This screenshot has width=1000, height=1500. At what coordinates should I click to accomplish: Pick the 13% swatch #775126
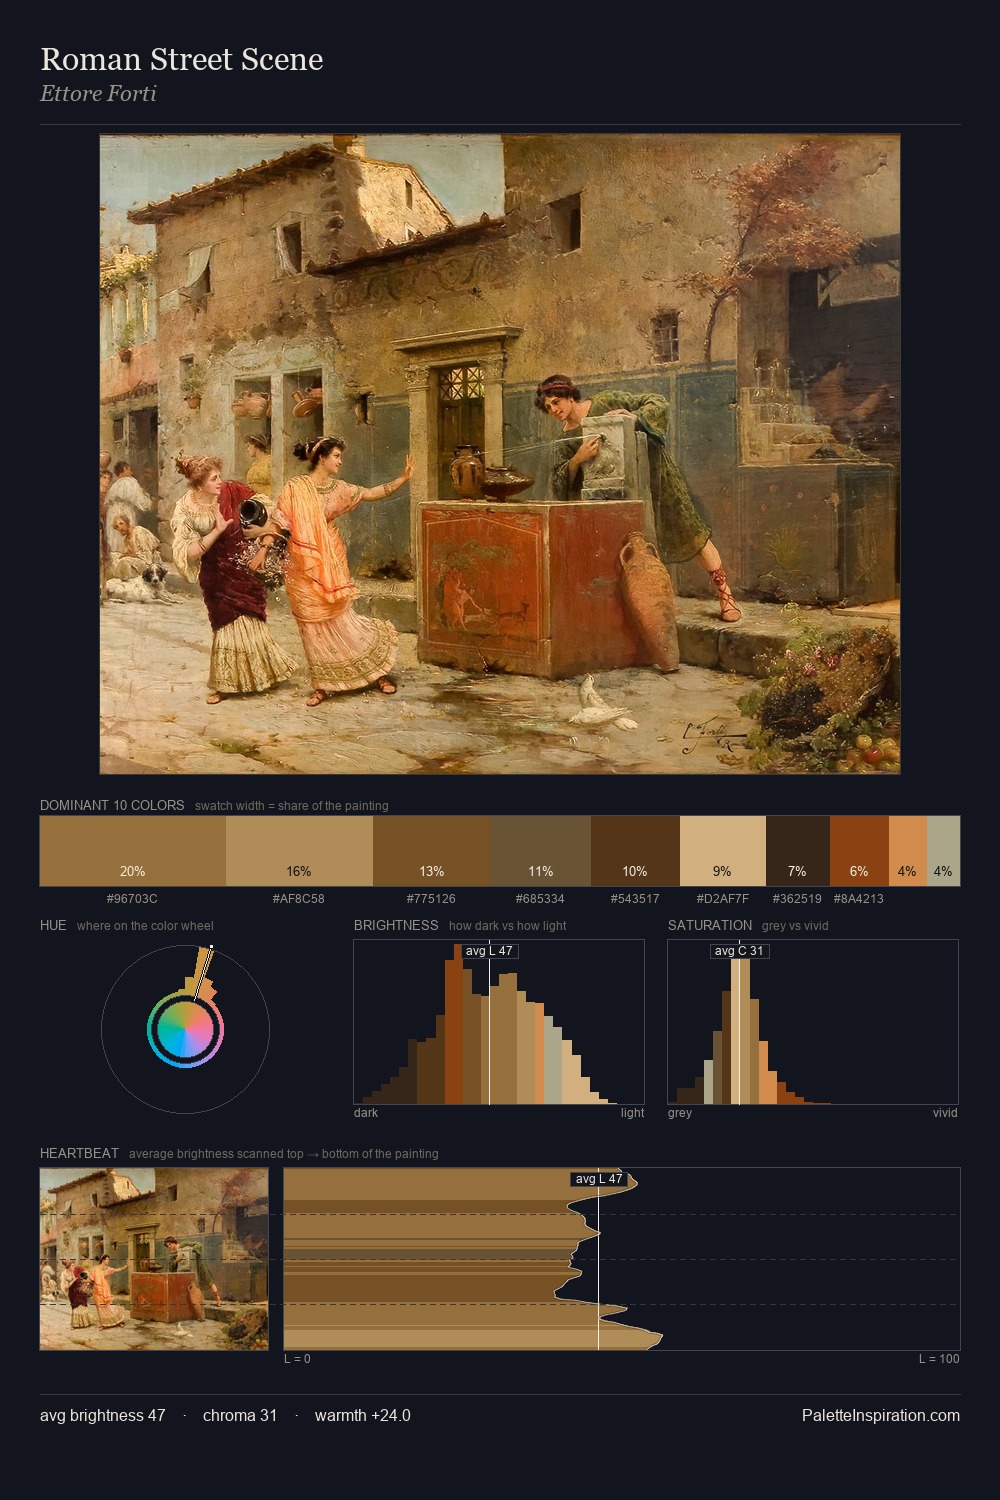click(x=432, y=851)
